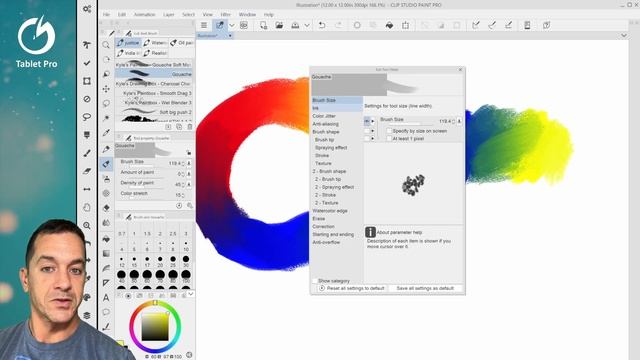Expand the collapsed command bar chevron at right

click(624, 36)
